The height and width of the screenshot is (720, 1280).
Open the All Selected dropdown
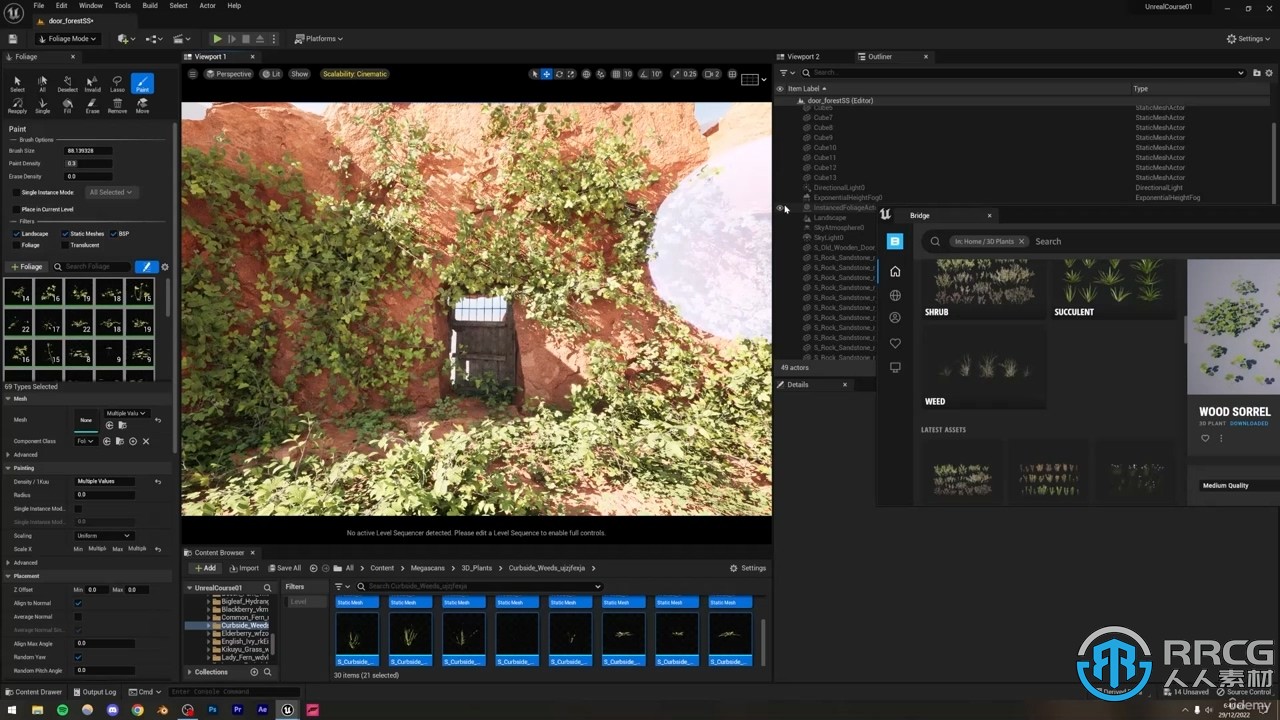click(110, 192)
